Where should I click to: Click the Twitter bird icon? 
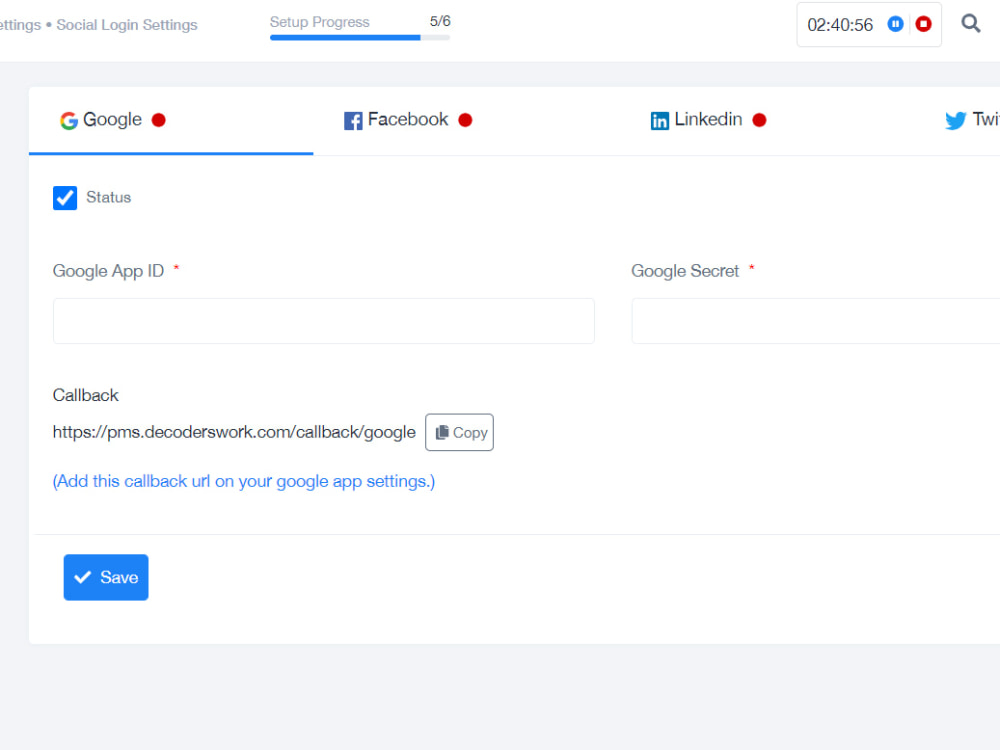[x=955, y=120]
